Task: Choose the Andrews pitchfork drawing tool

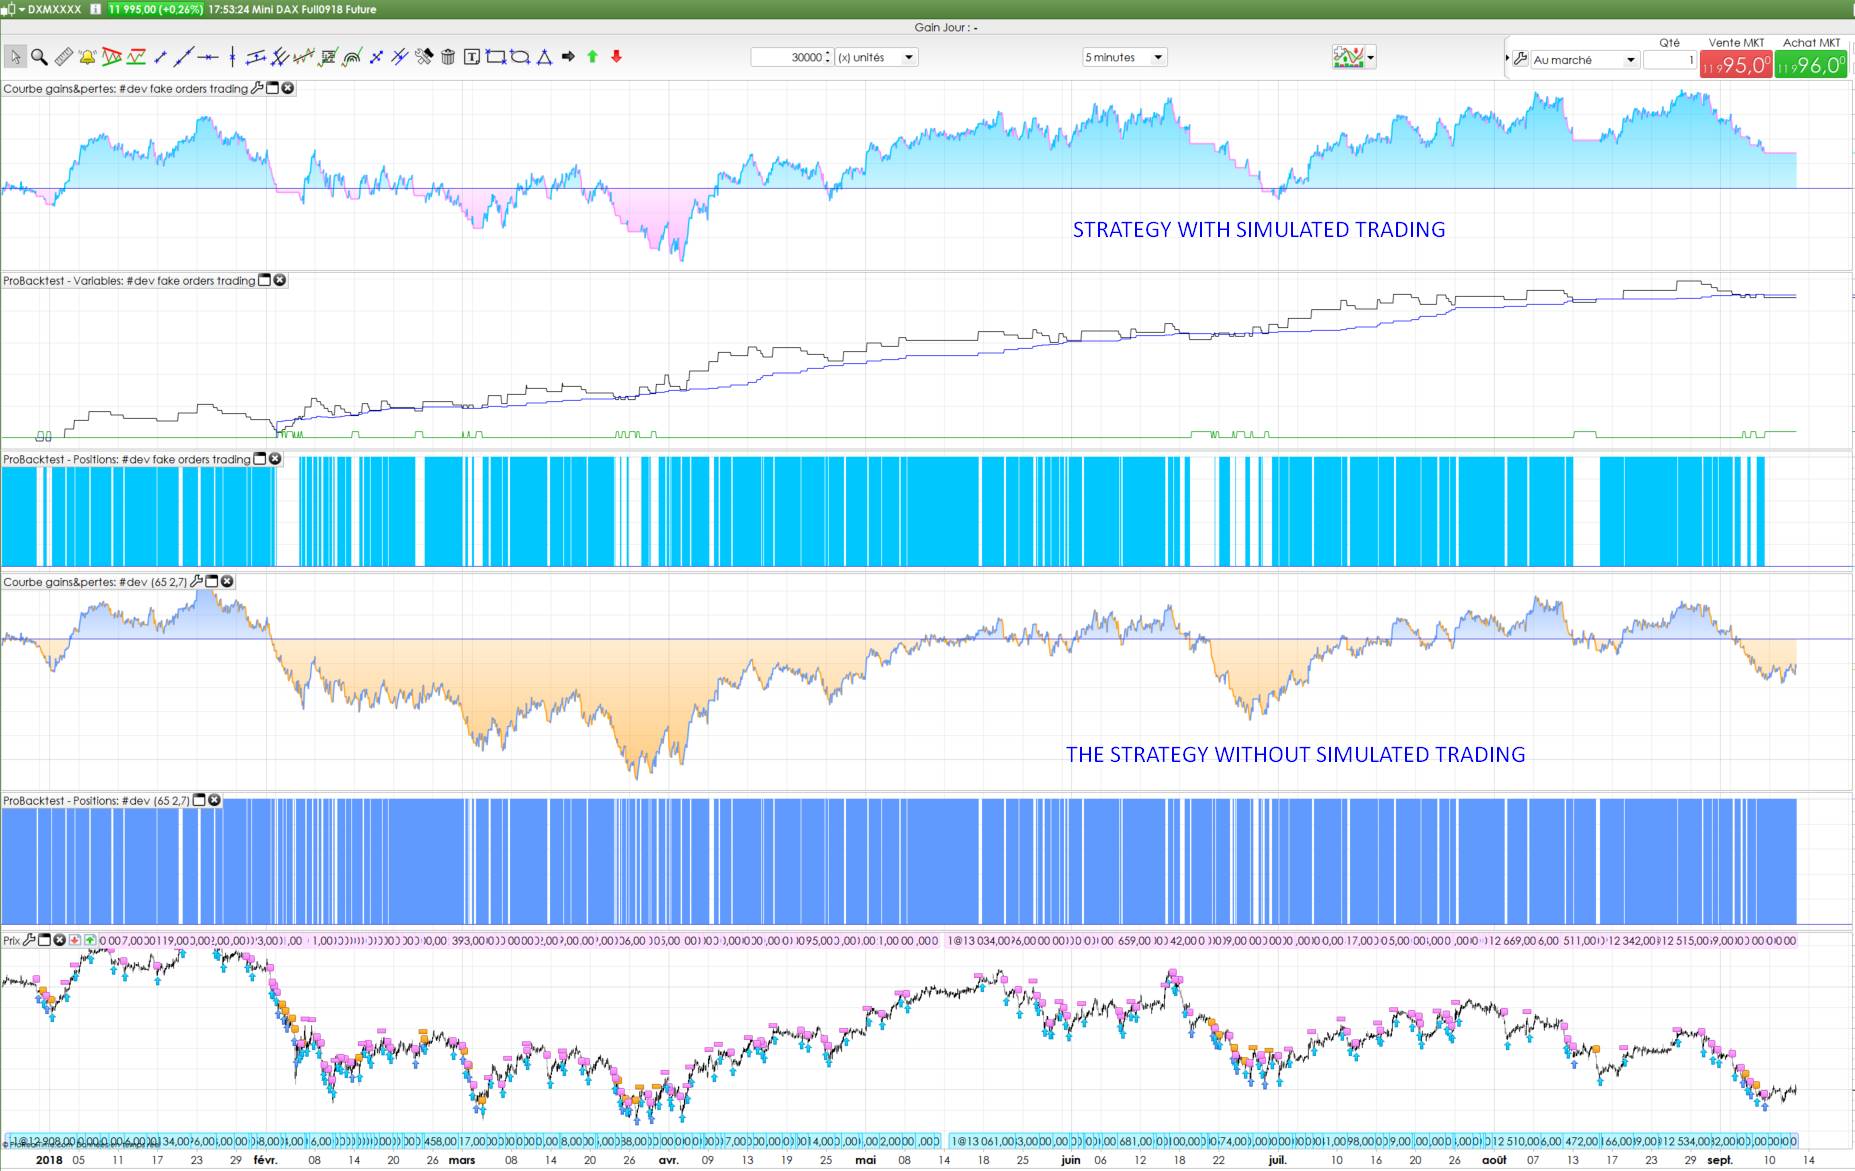Action: click(x=280, y=57)
